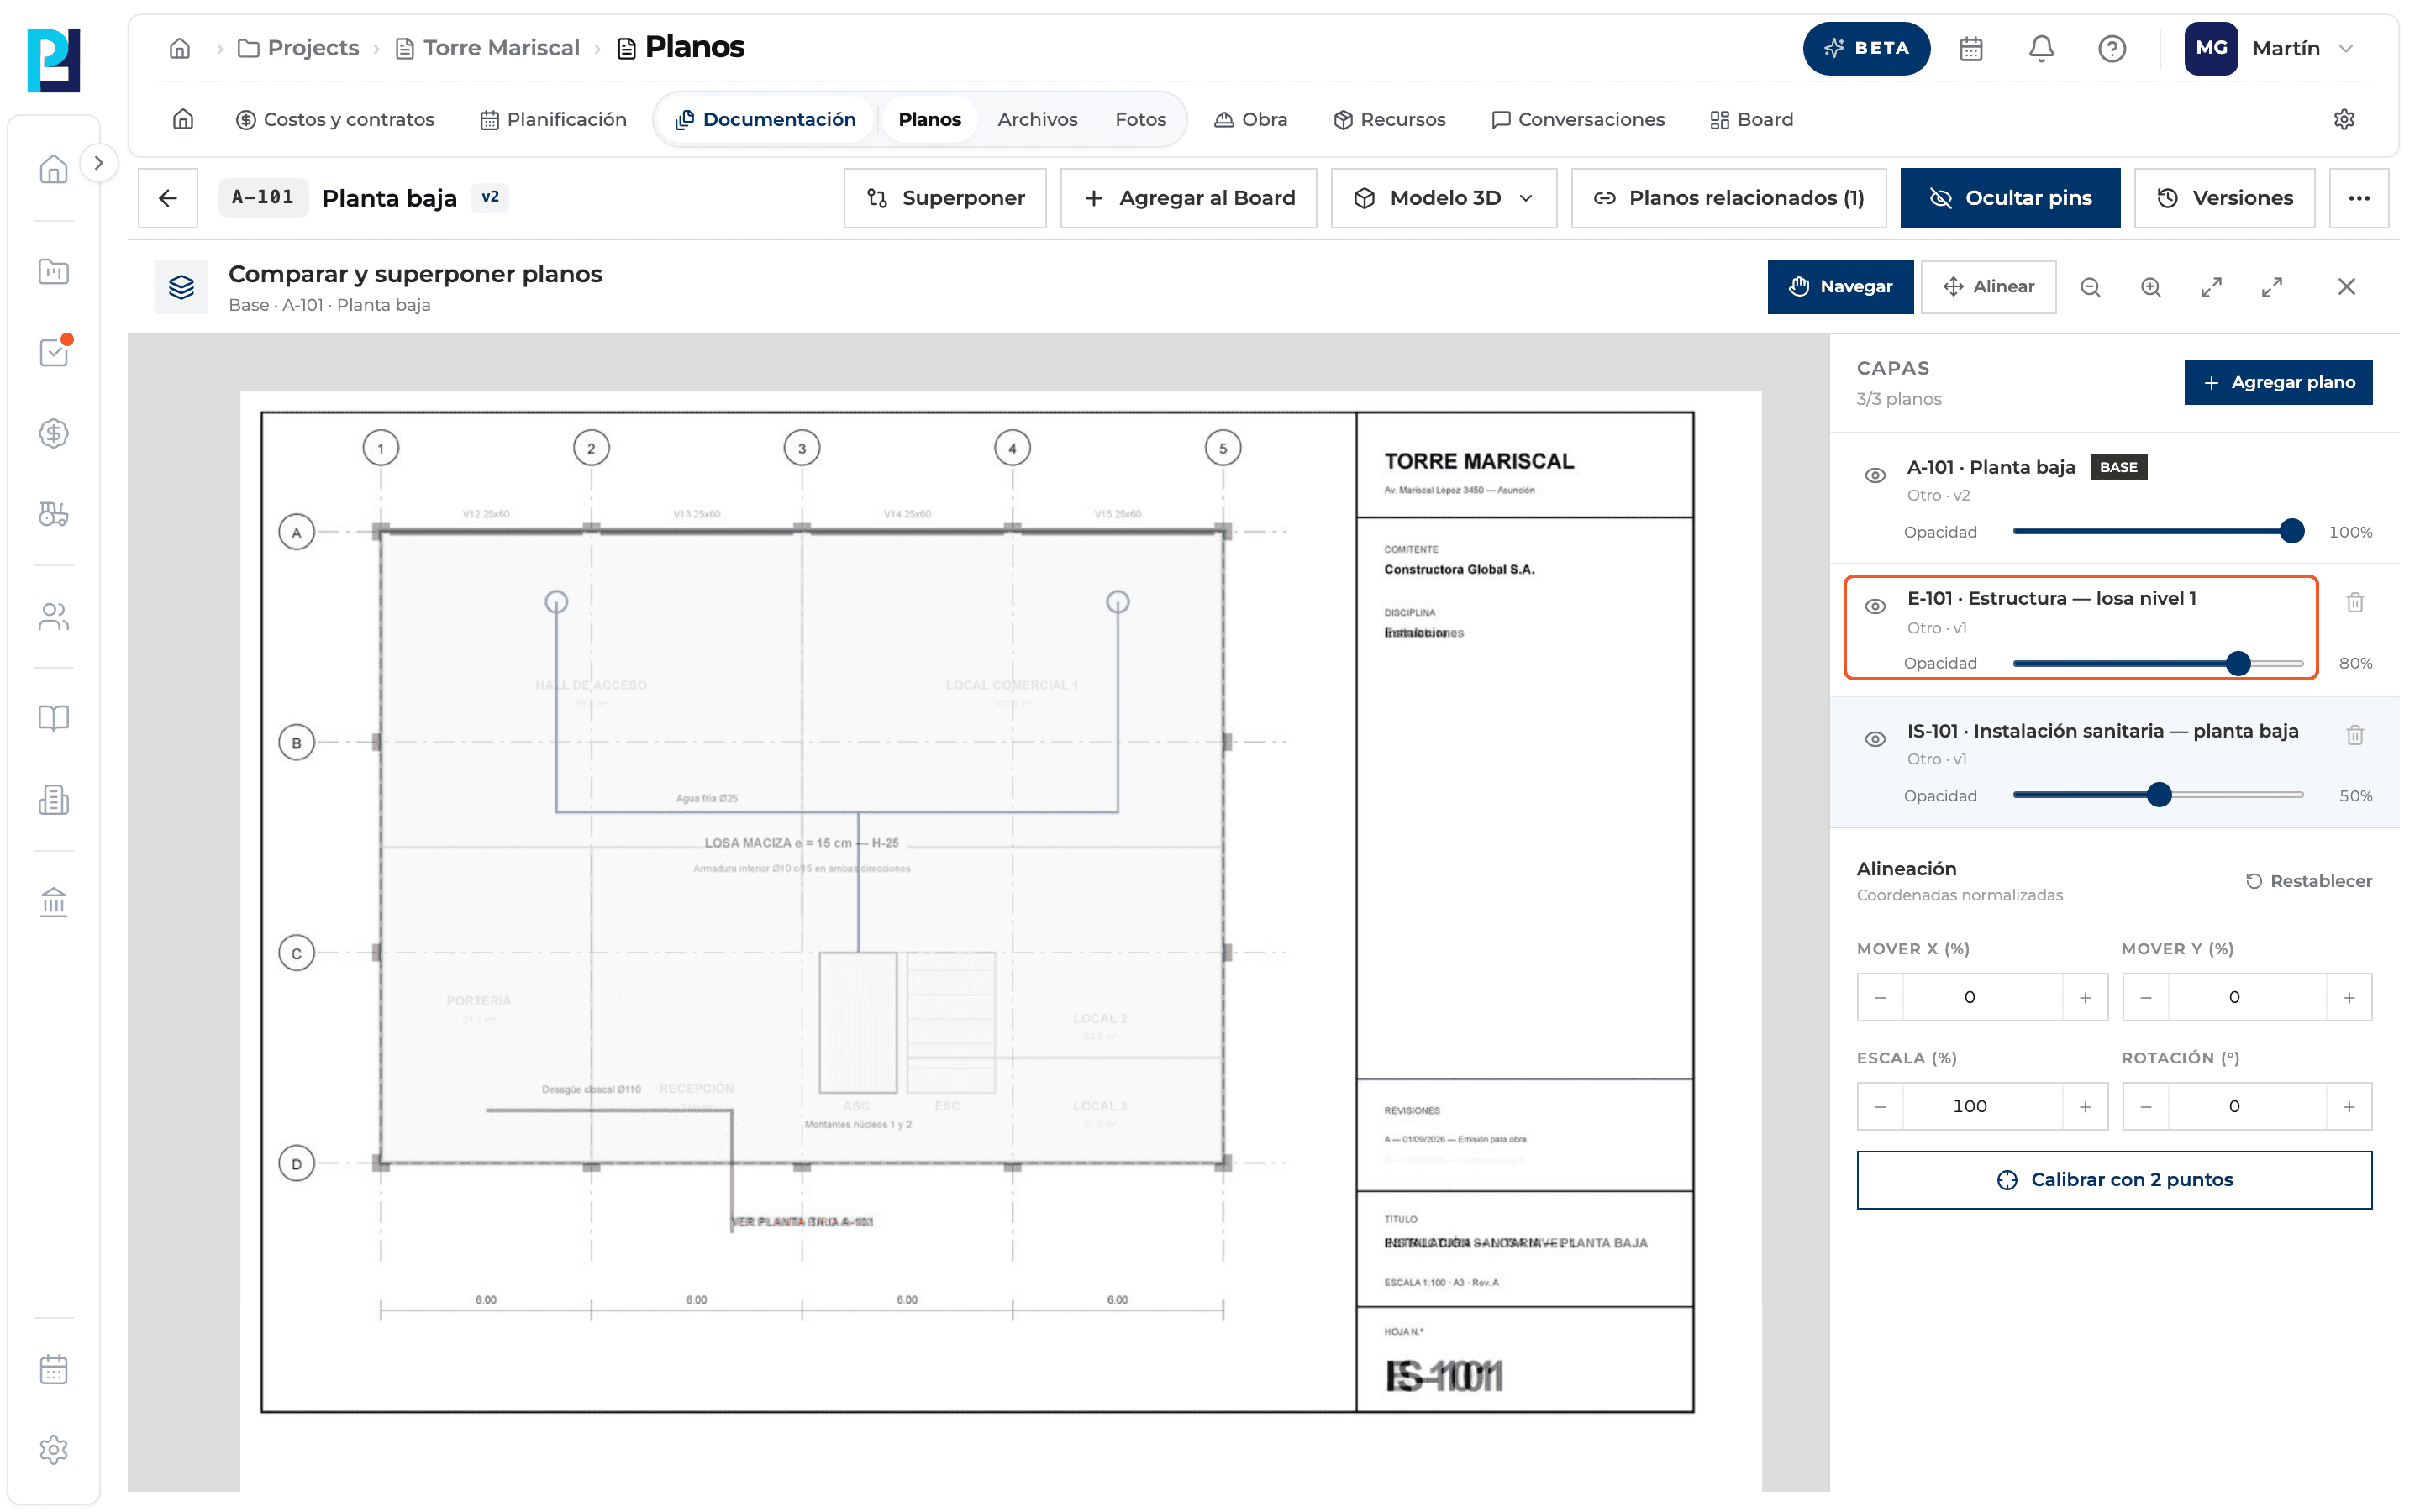
Task: Toggle Ocultar pins button
Action: point(2009,198)
